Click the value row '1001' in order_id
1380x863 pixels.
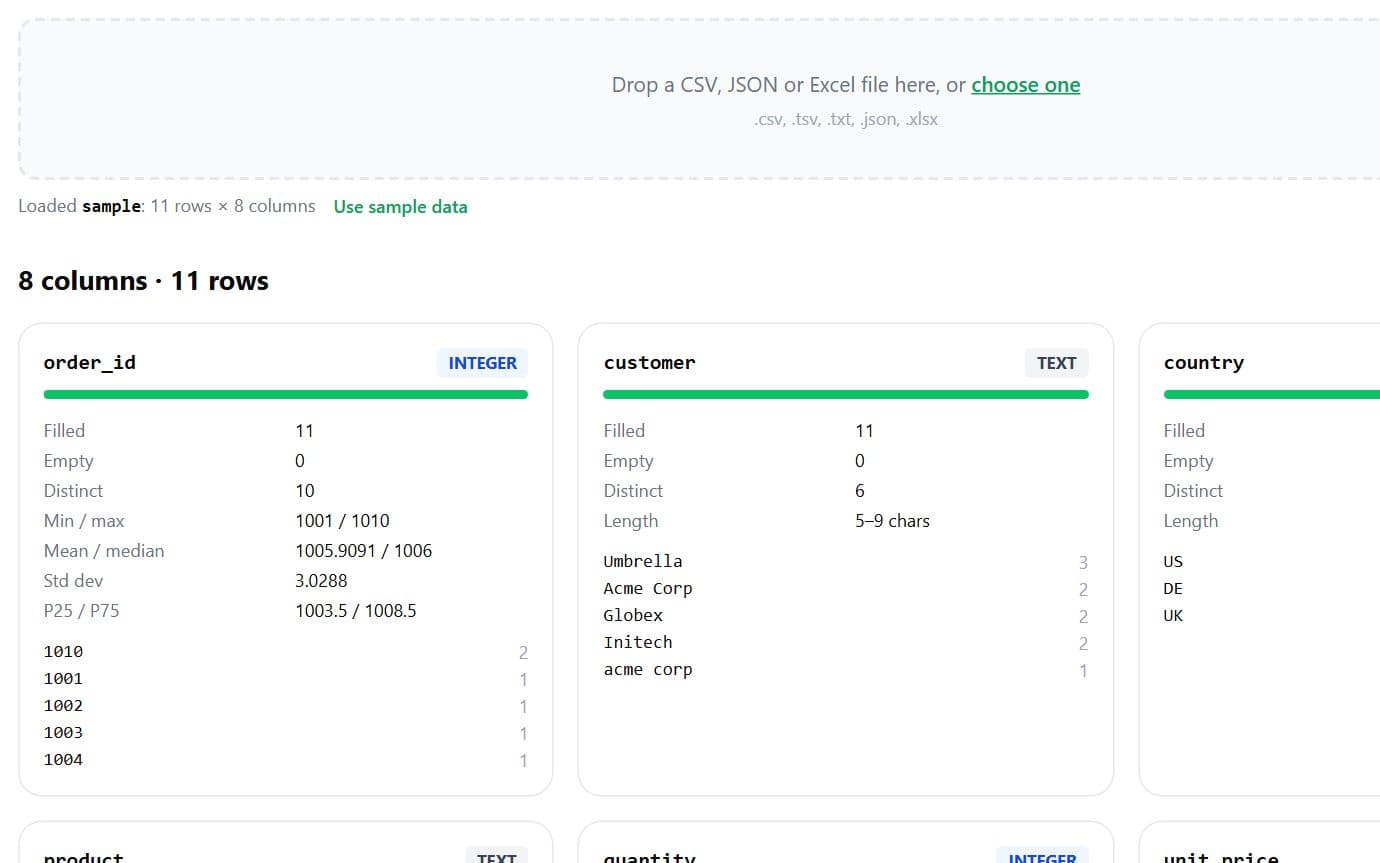click(285, 679)
